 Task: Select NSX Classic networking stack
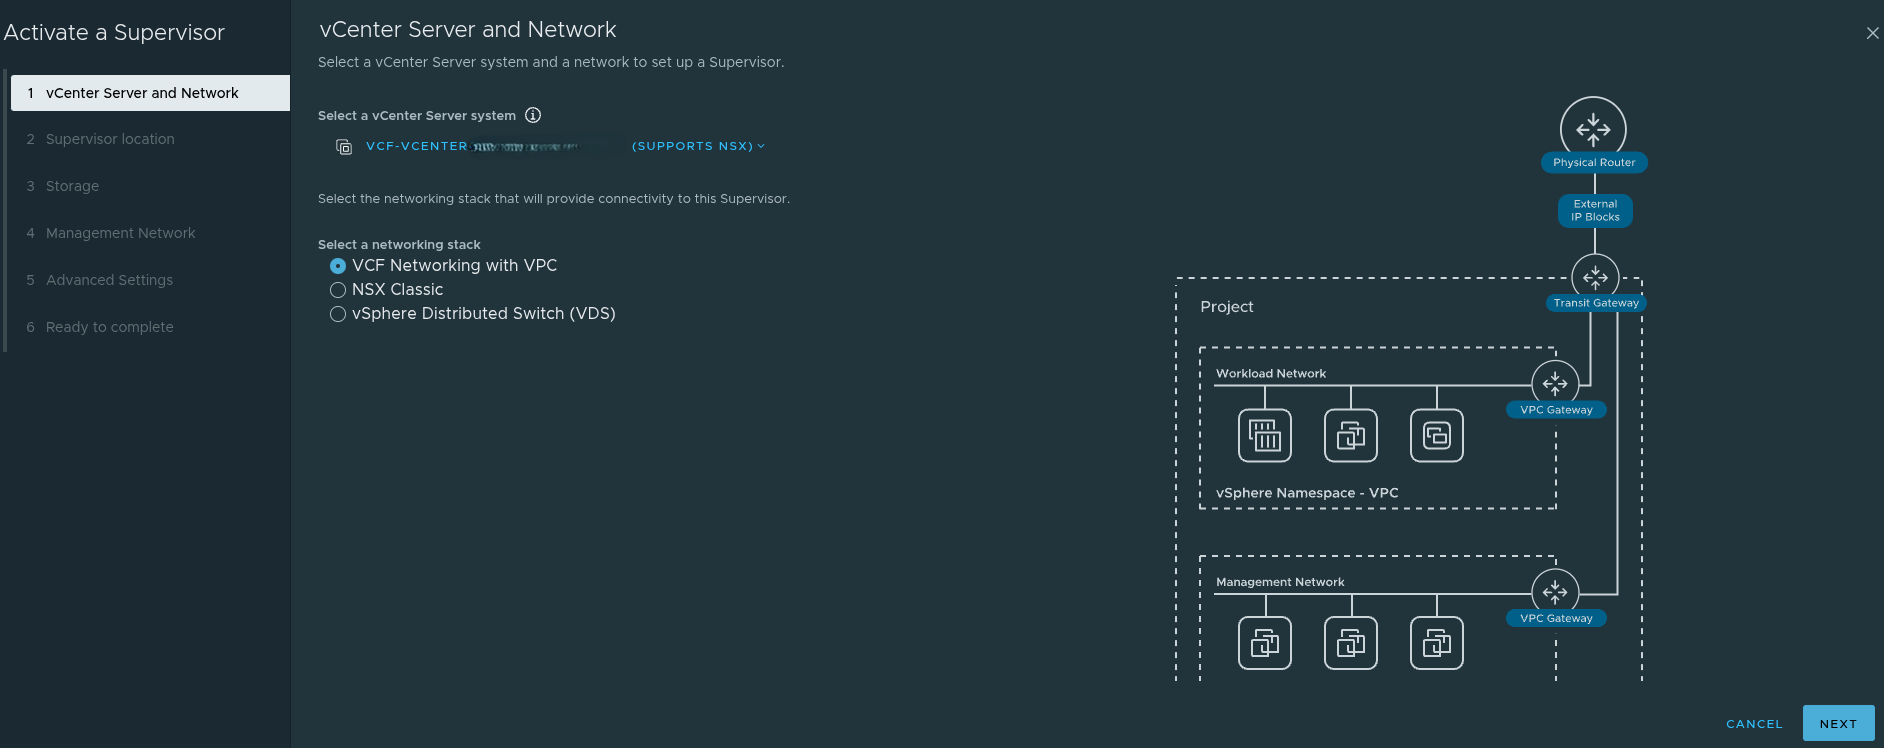[x=338, y=290]
